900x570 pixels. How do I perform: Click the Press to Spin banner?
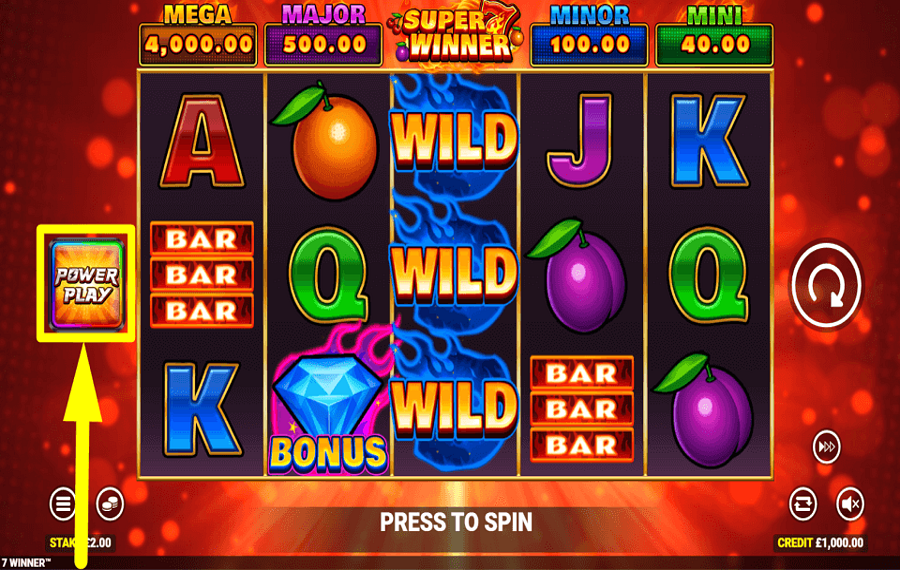(x=456, y=522)
